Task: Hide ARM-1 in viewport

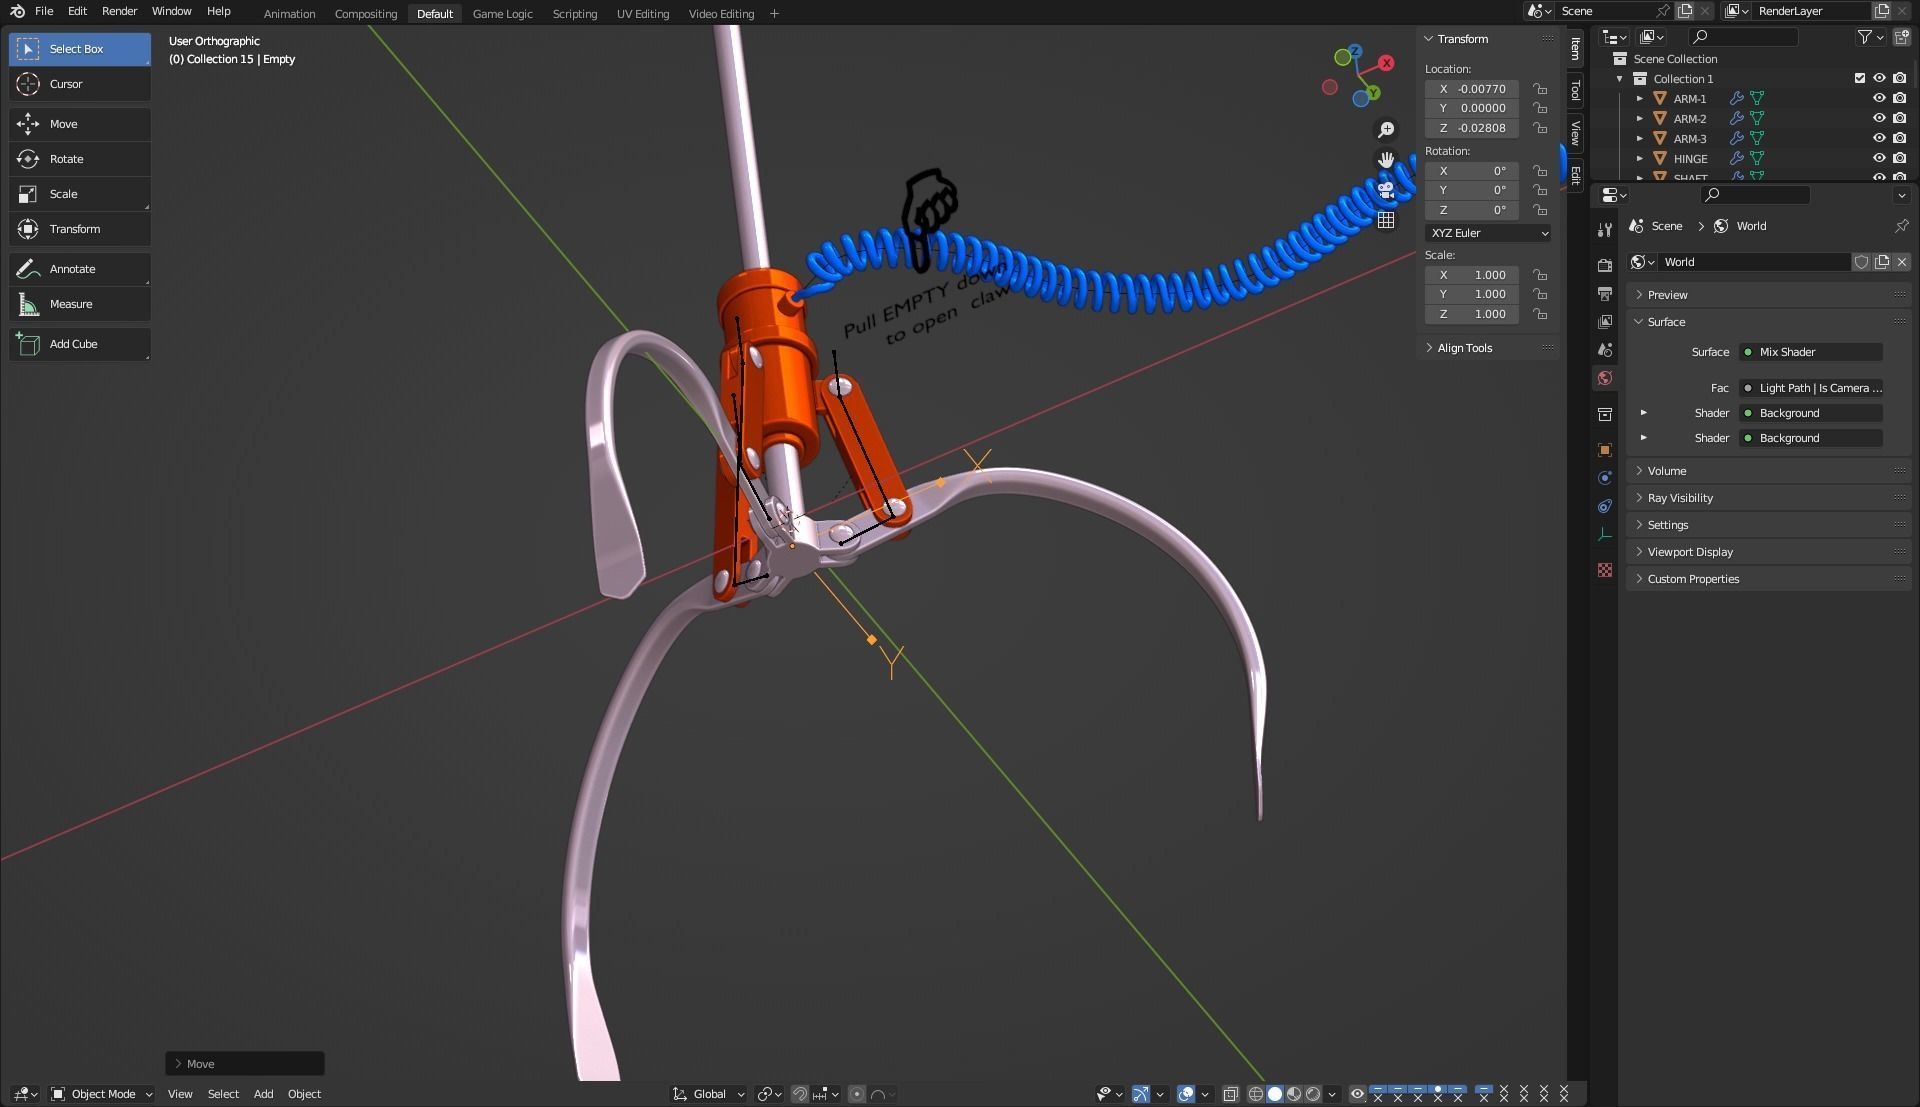Action: pyautogui.click(x=1879, y=99)
